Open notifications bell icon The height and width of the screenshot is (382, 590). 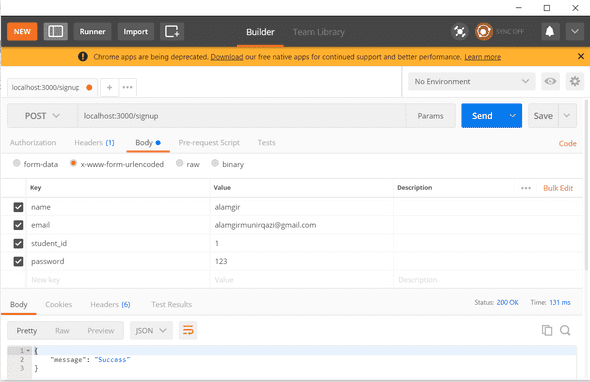[549, 31]
